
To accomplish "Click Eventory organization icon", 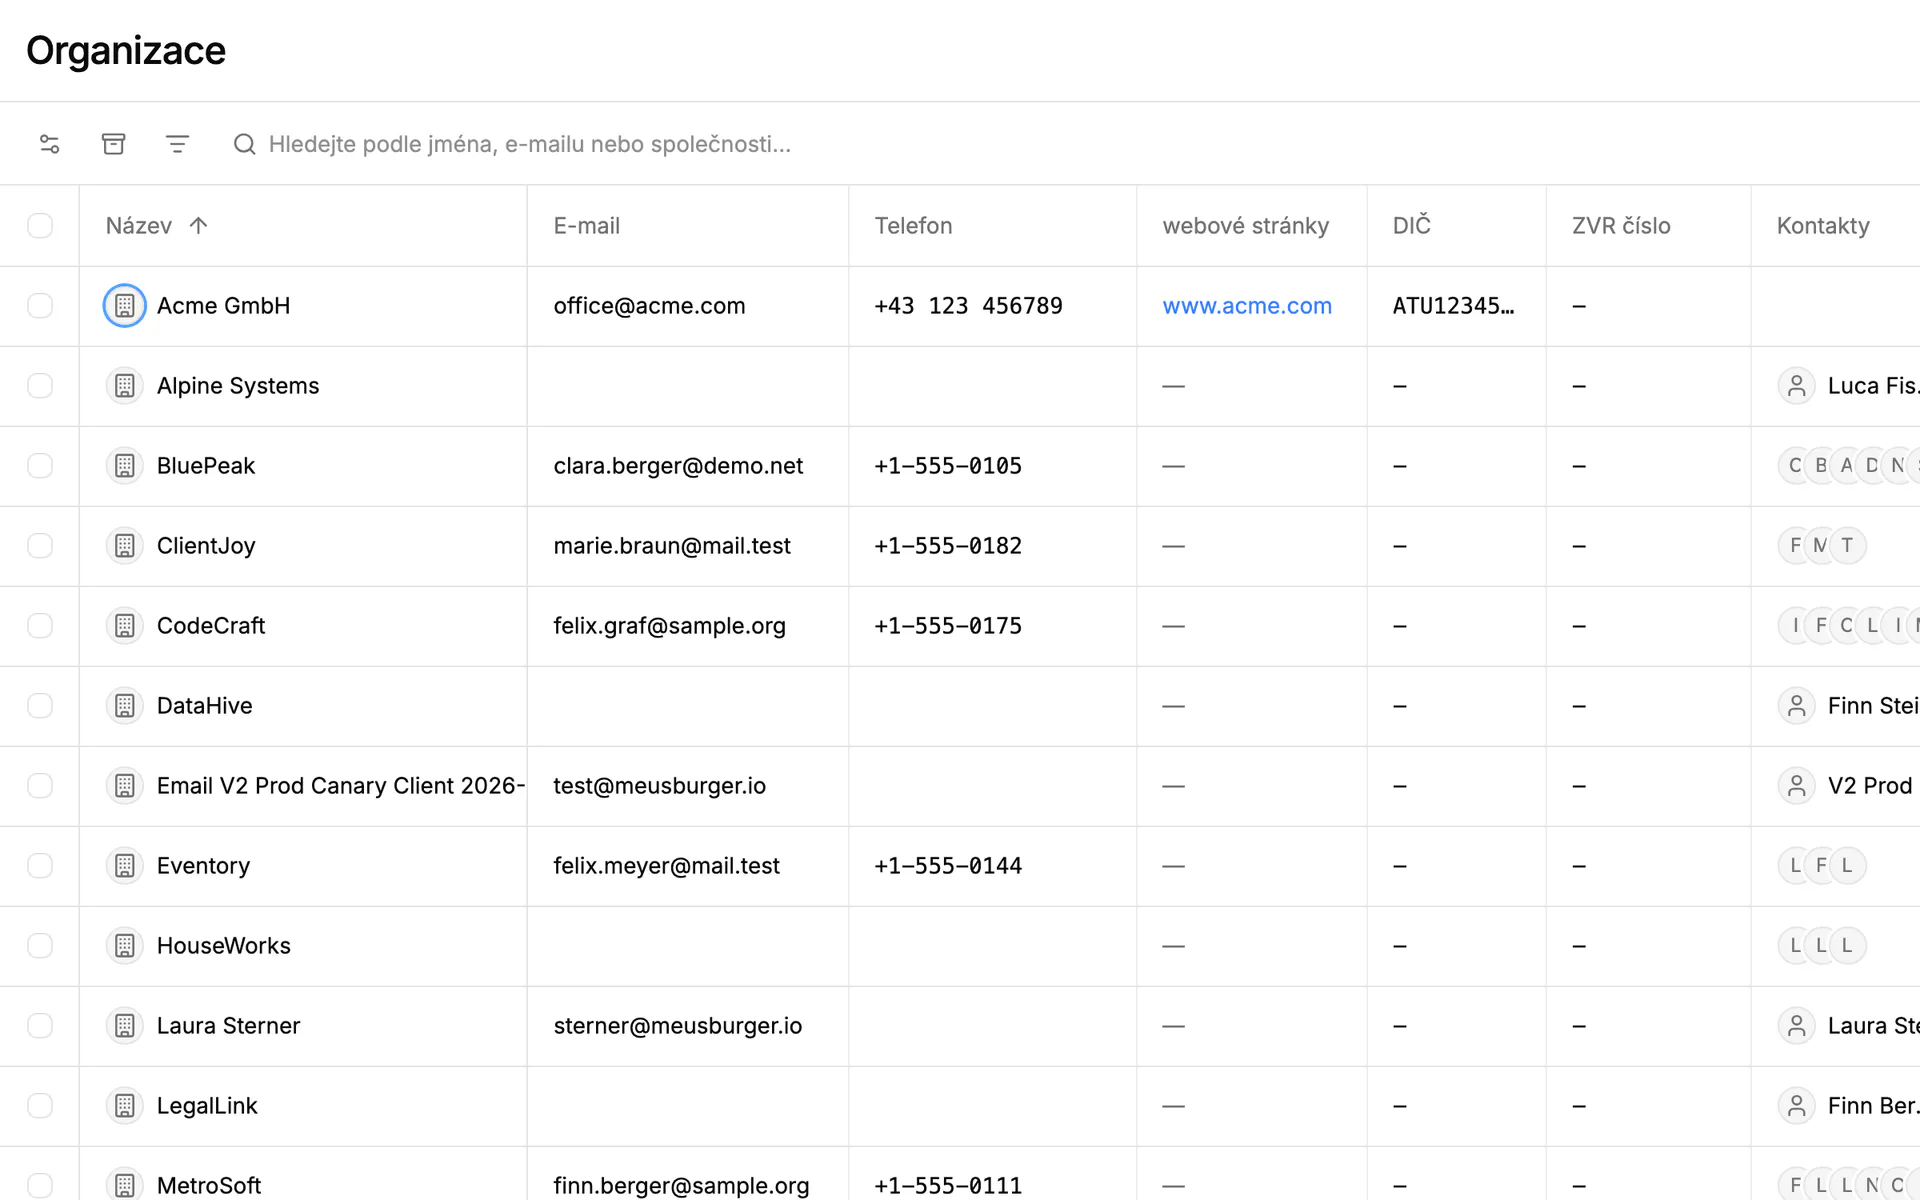I will click(125, 866).
